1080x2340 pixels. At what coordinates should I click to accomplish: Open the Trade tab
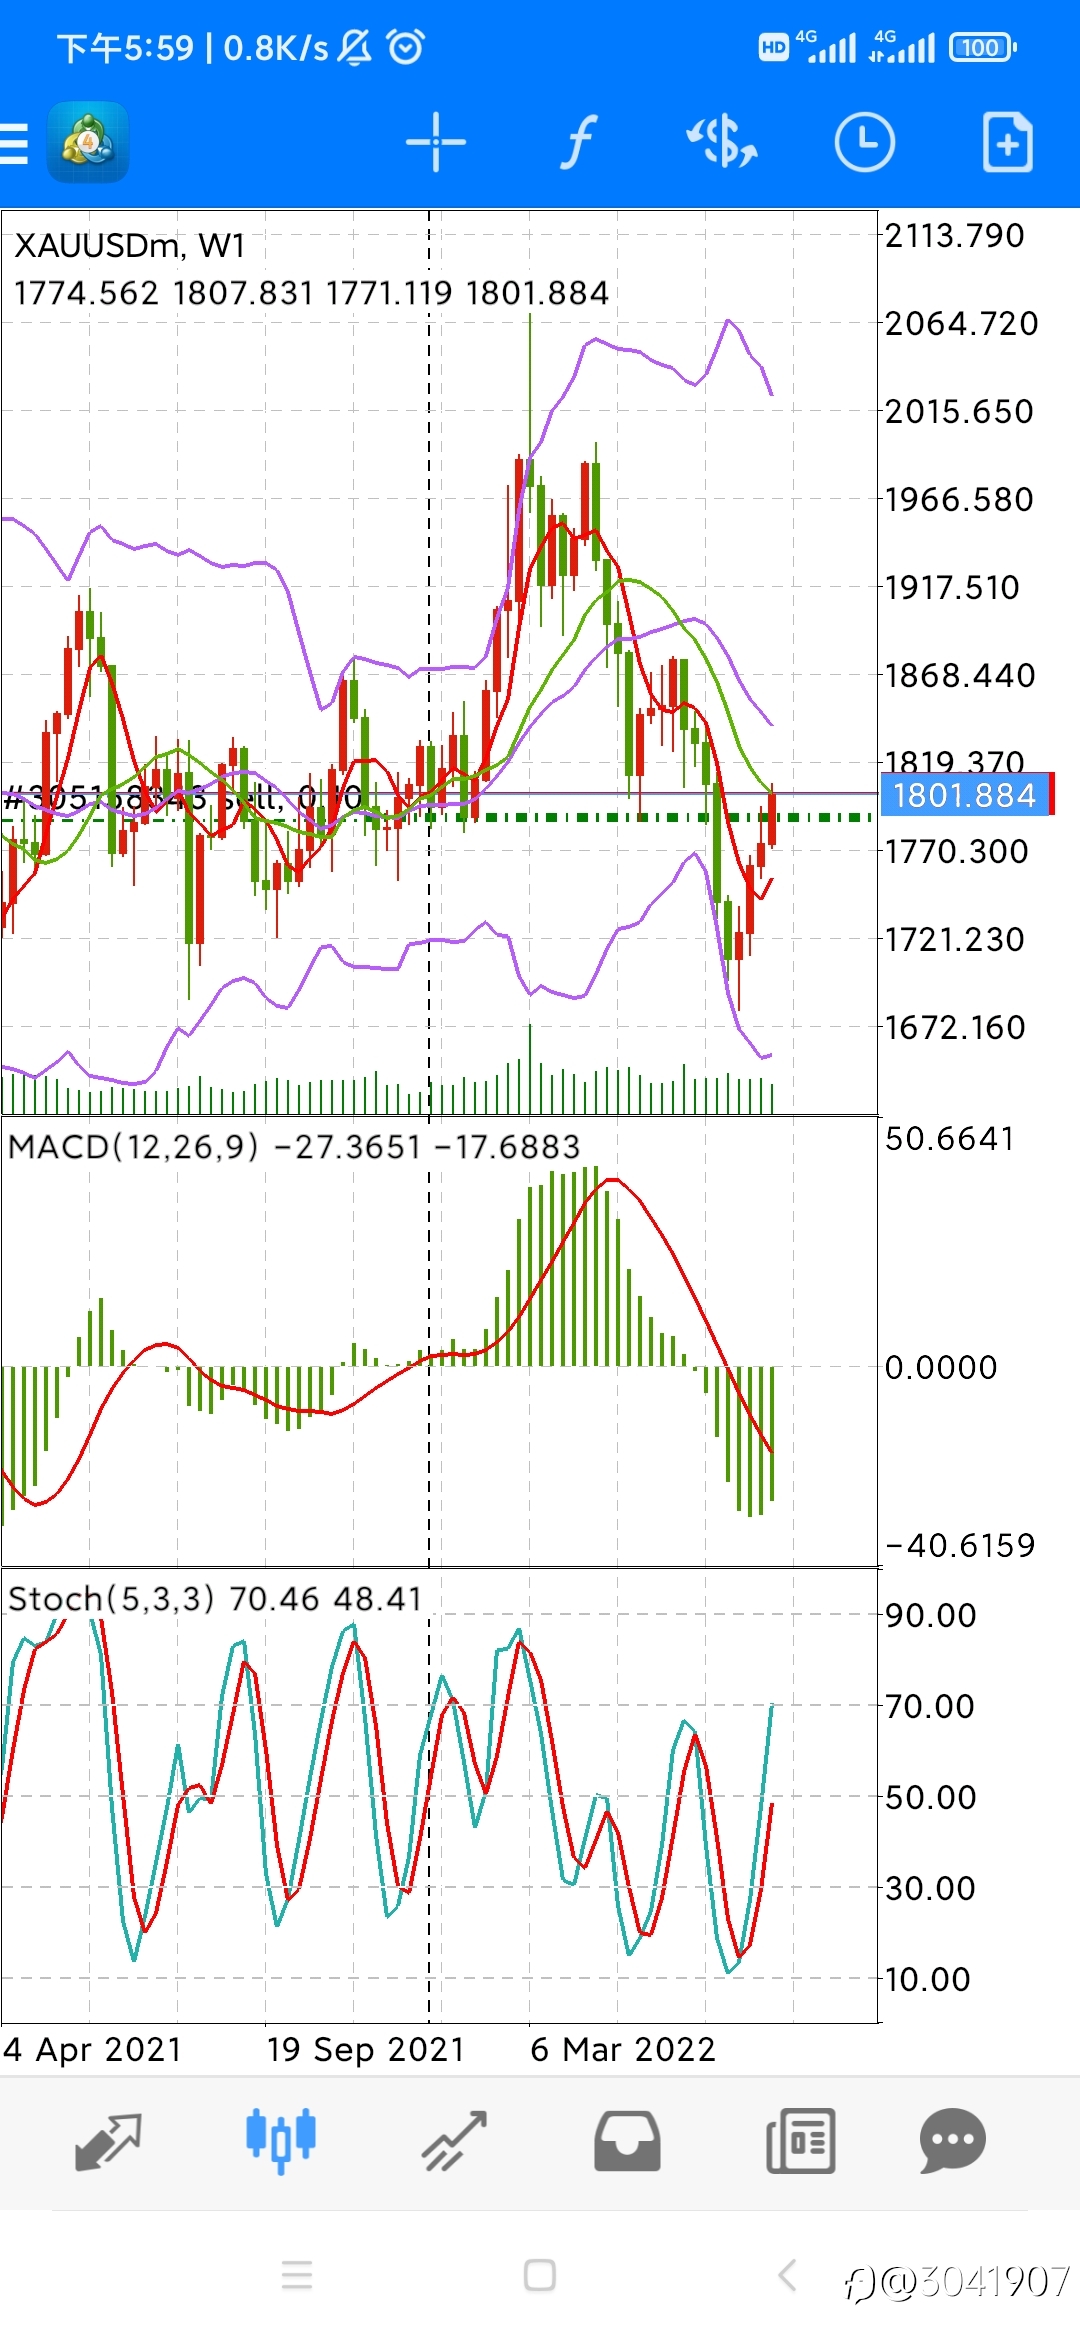coord(454,2142)
